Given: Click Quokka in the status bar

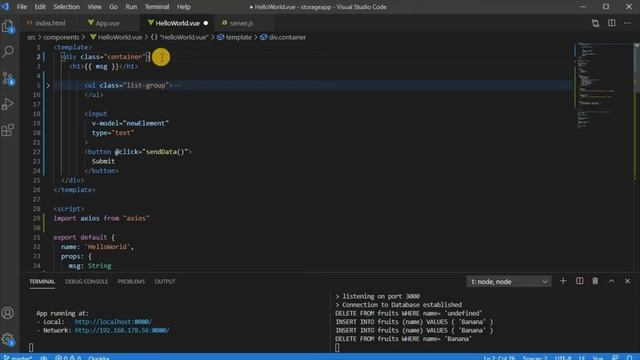Looking at the screenshot, I should [x=99, y=357].
